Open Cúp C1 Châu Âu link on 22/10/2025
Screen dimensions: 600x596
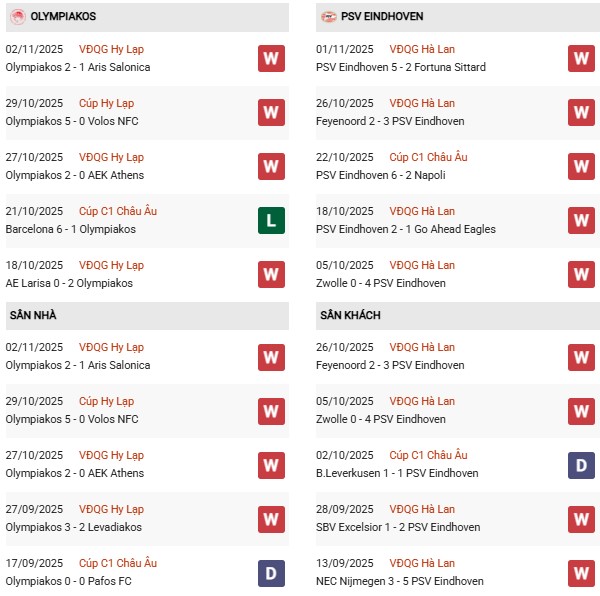(429, 157)
